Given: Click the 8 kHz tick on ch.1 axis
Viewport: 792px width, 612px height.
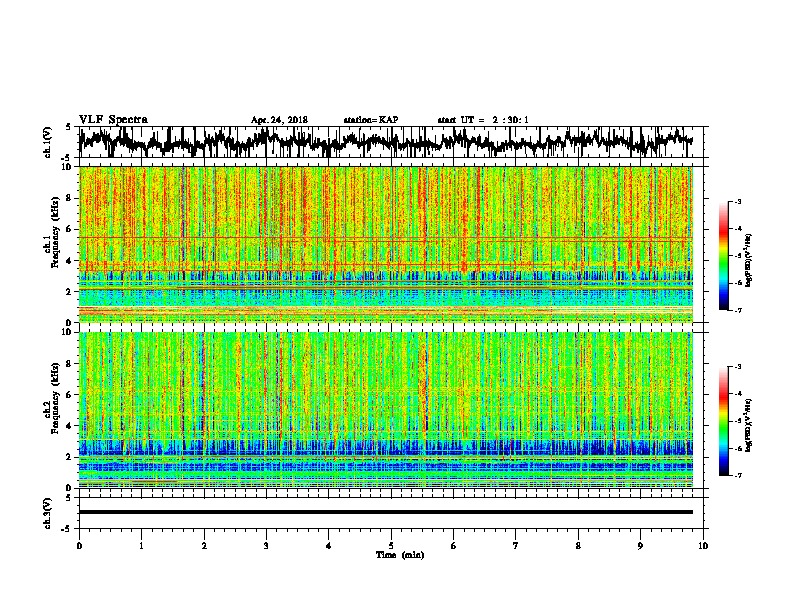Looking at the screenshot, I should [69, 198].
